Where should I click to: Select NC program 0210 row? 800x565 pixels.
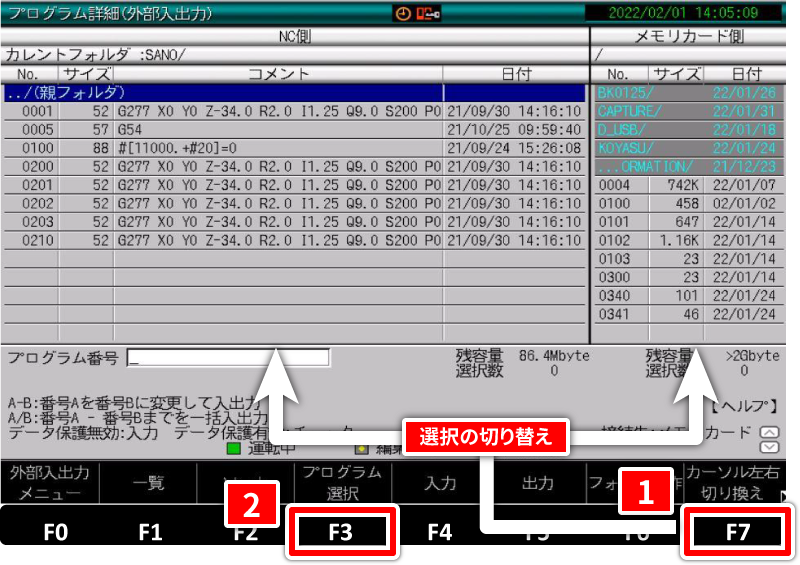294,240
